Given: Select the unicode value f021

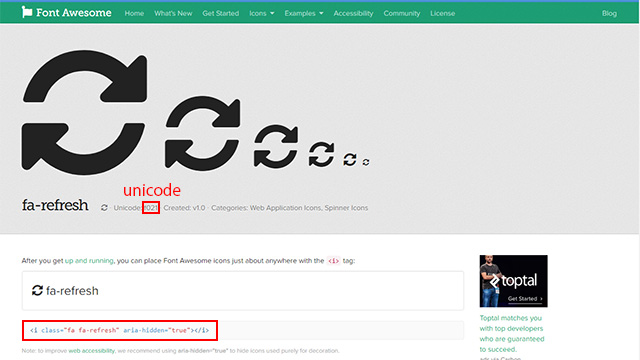Looking at the screenshot, I should click(151, 208).
